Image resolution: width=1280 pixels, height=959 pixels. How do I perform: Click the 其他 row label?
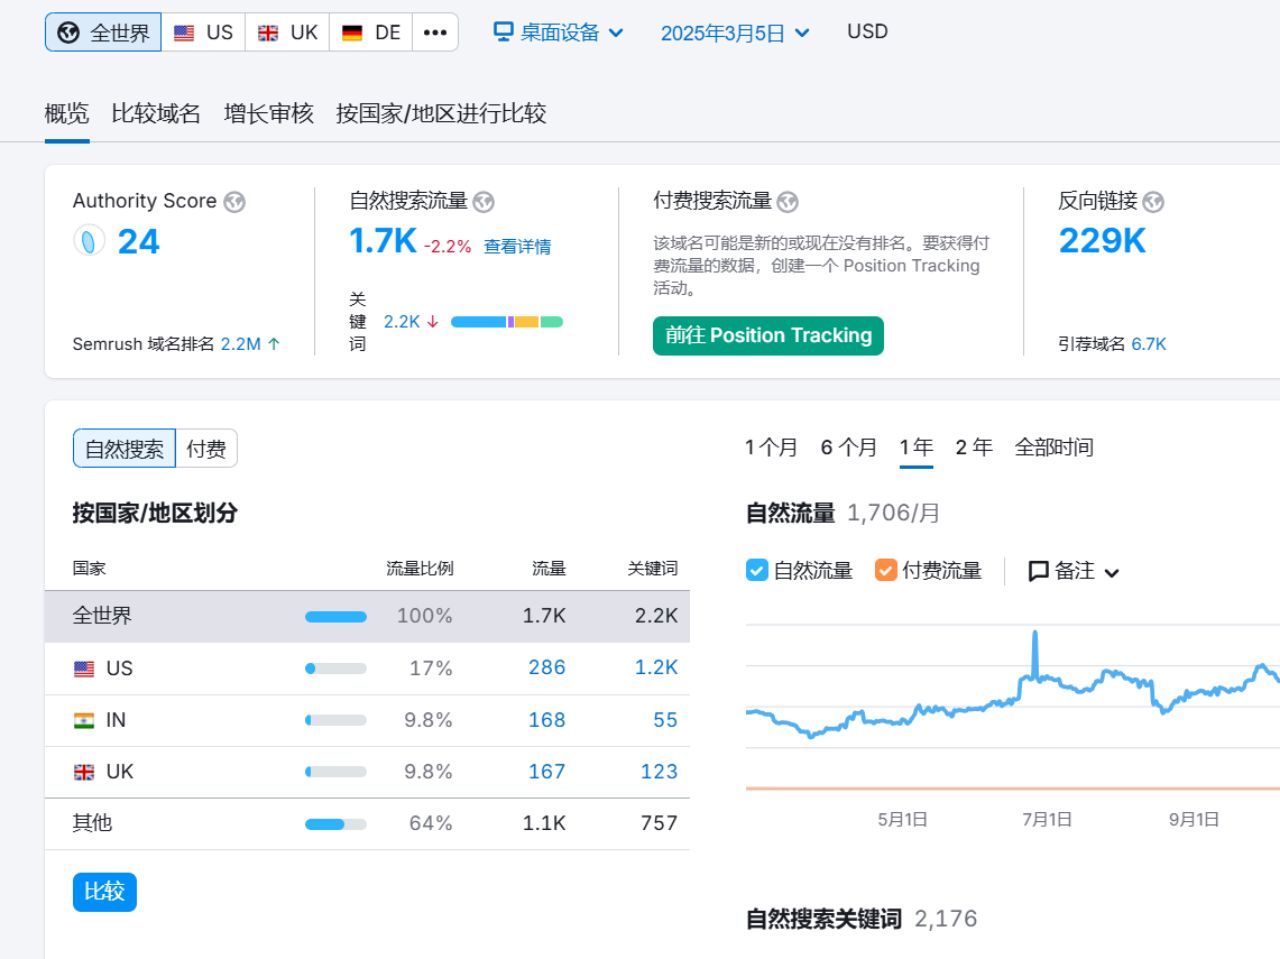92,823
